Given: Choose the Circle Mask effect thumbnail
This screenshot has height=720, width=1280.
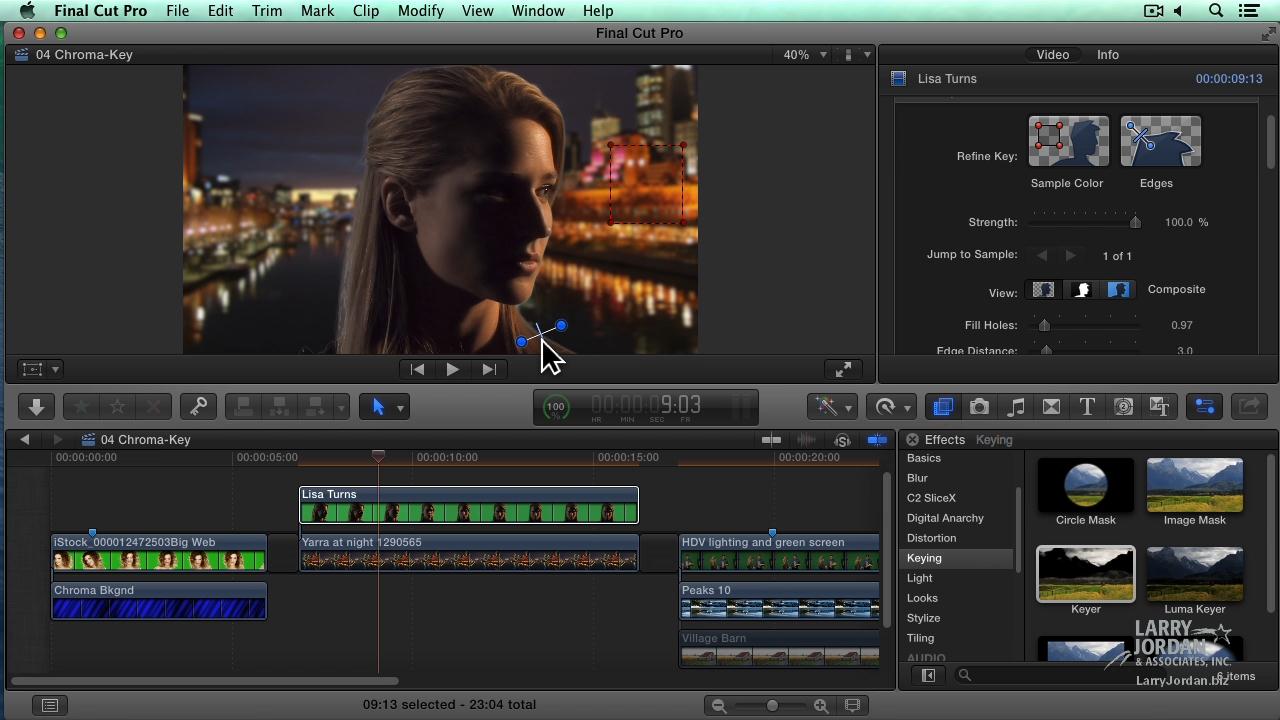Looking at the screenshot, I should (x=1086, y=485).
